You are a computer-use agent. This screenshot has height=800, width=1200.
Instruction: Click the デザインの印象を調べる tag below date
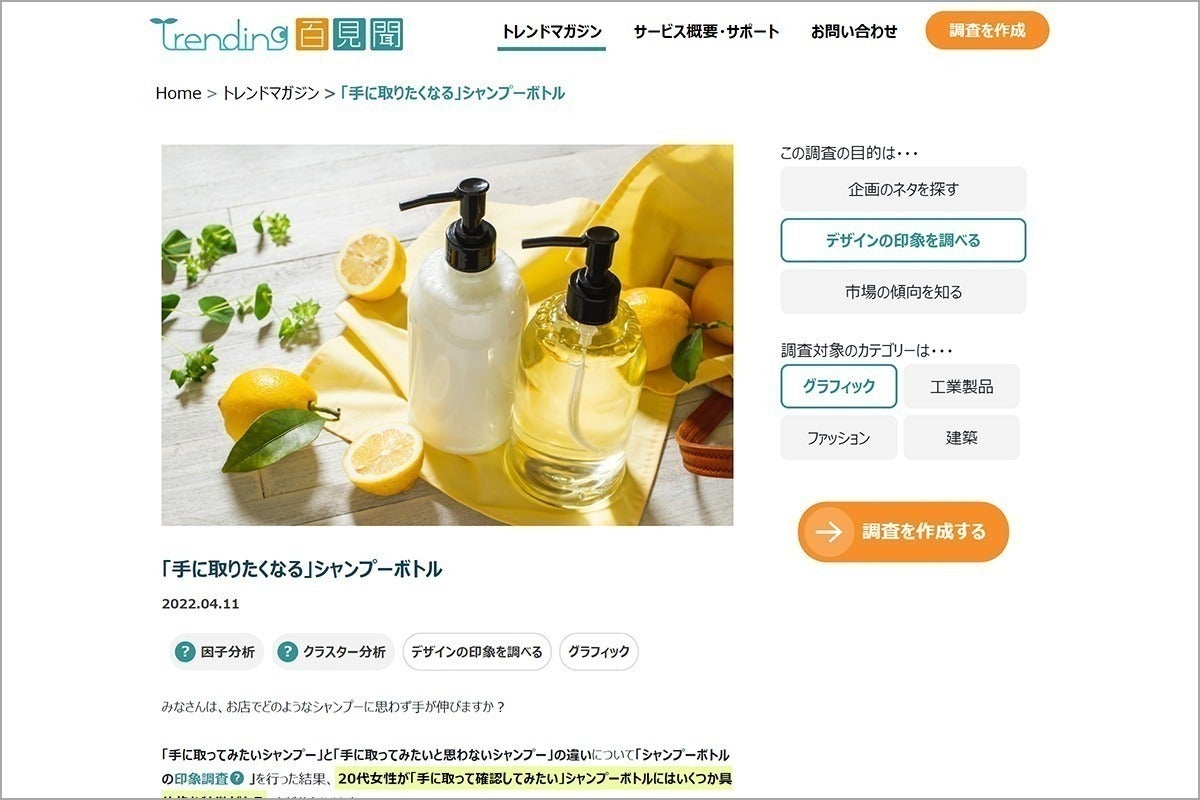click(477, 652)
